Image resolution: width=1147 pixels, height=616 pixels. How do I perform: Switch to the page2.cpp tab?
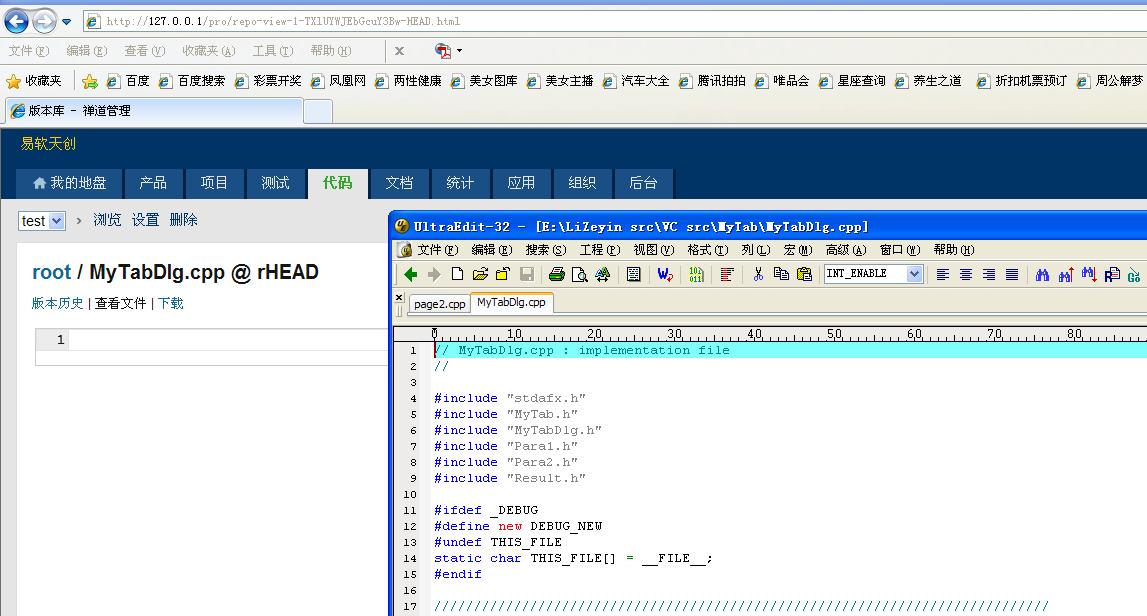coord(440,303)
